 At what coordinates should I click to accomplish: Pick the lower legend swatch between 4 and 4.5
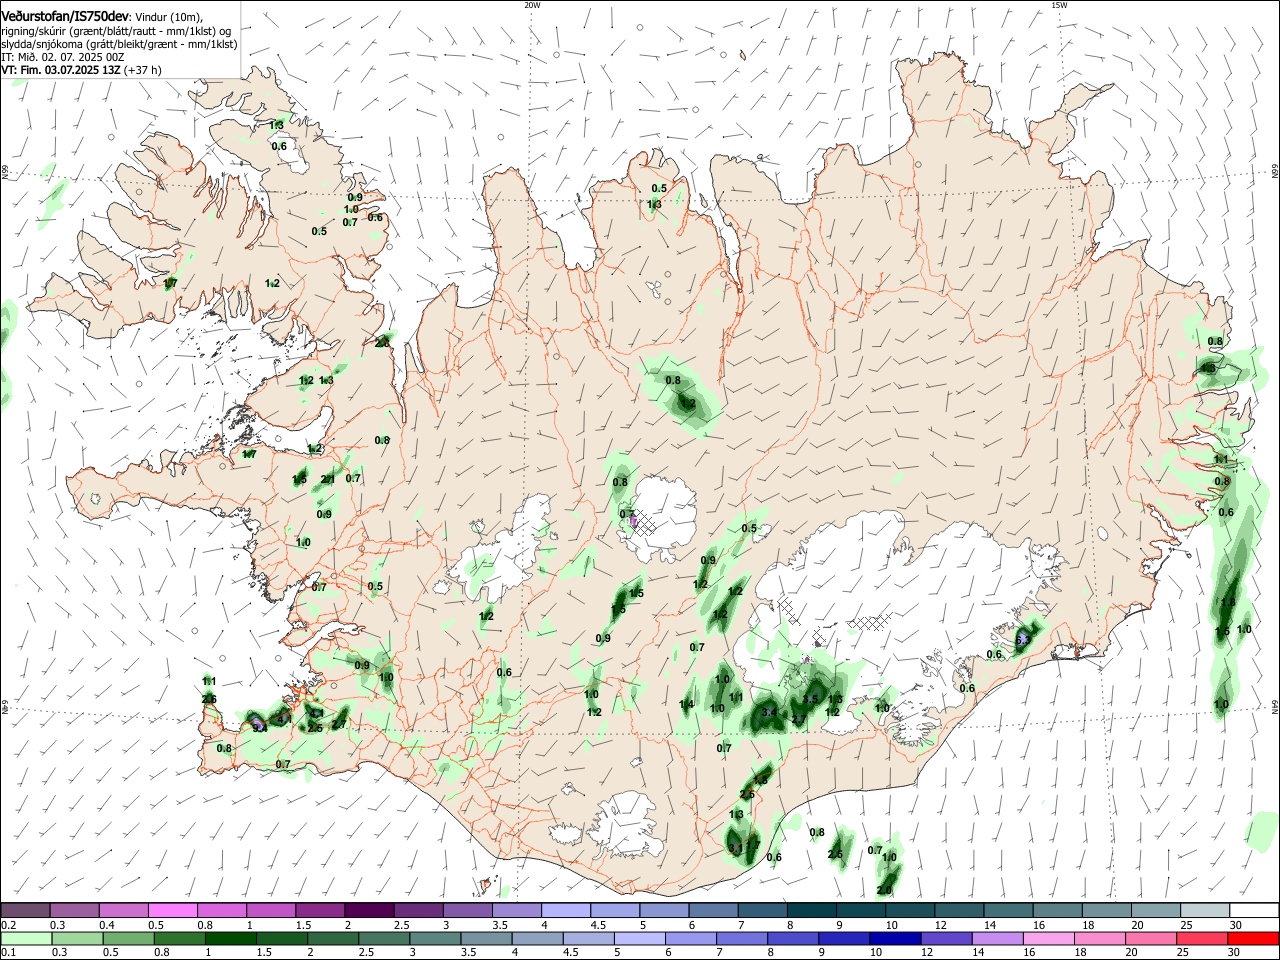[536, 938]
